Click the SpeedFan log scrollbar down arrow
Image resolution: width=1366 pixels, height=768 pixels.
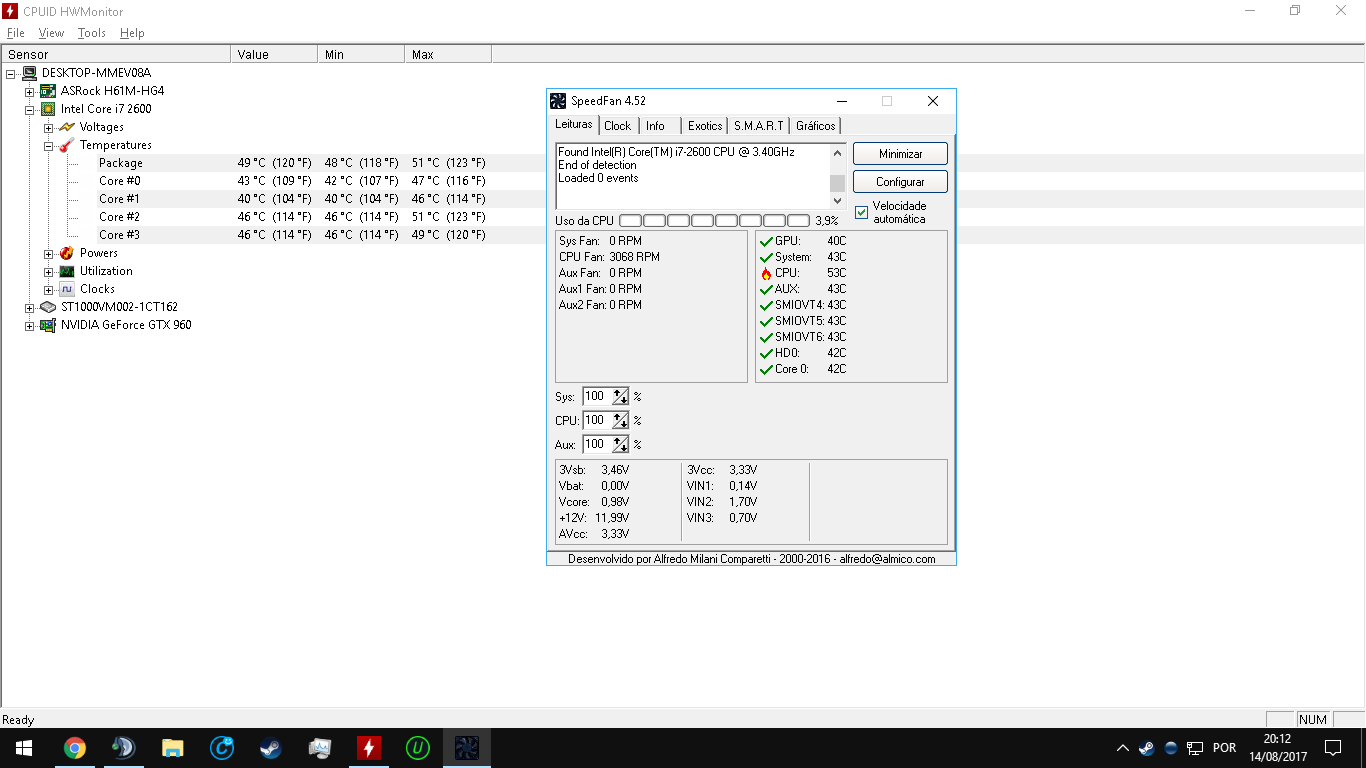[x=838, y=201]
